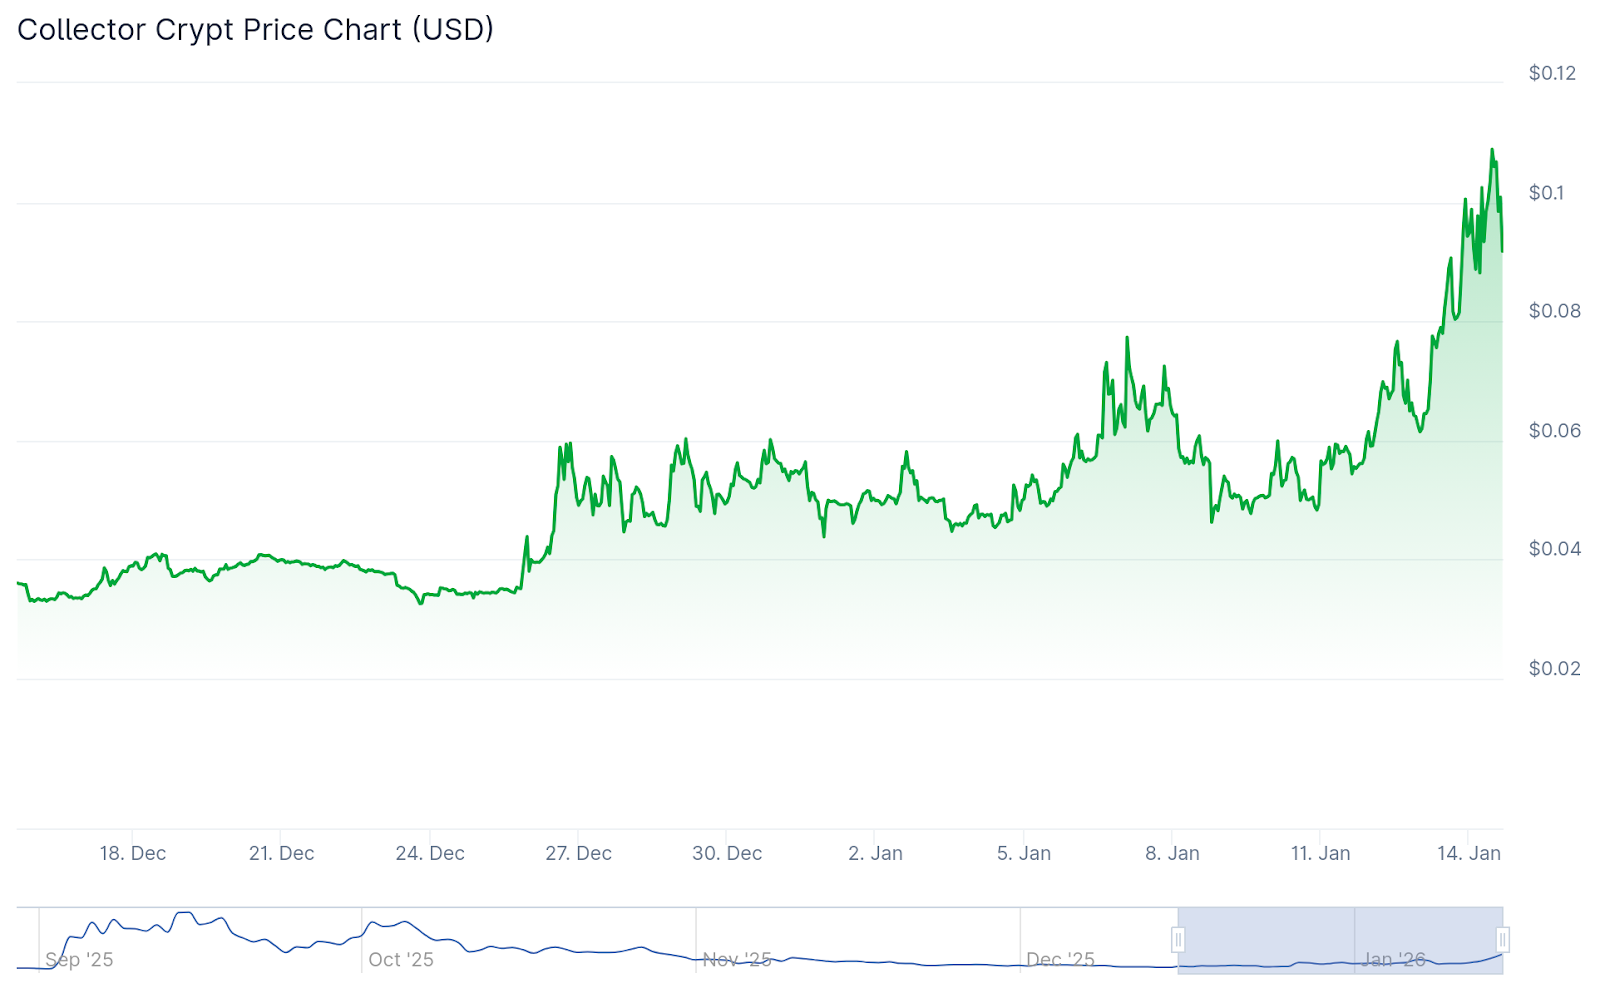Screen dimensions: 1600x998
Task: Click the 24. Dec x-axis date label
Action: [430, 854]
